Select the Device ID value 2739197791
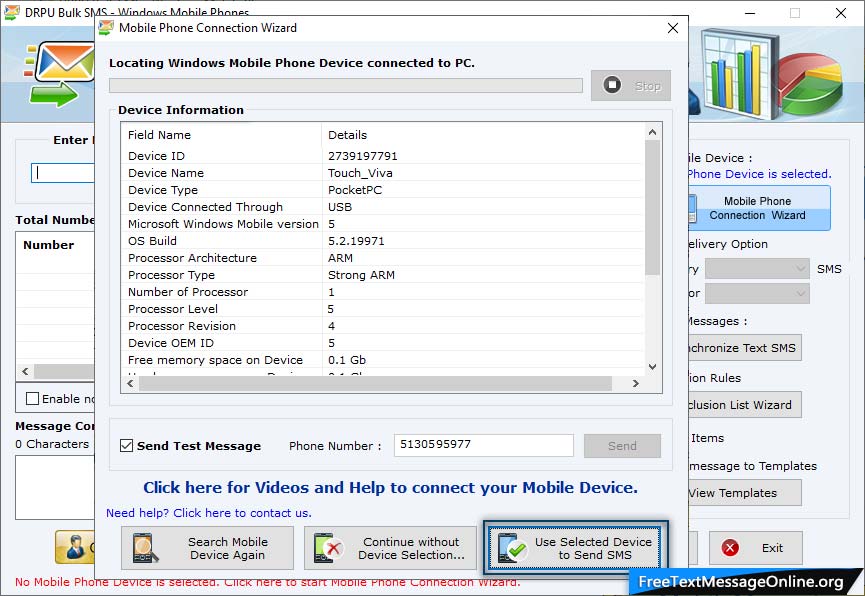This screenshot has width=865, height=596. (362, 156)
